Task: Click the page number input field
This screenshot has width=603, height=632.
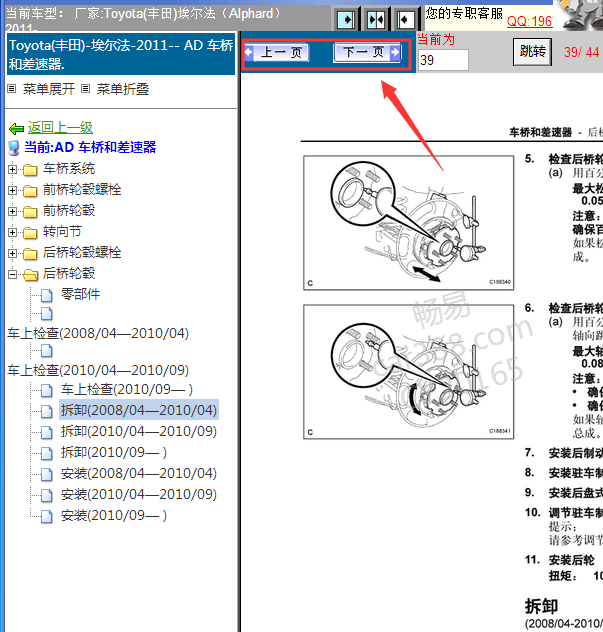Action: pyautogui.click(x=443, y=60)
